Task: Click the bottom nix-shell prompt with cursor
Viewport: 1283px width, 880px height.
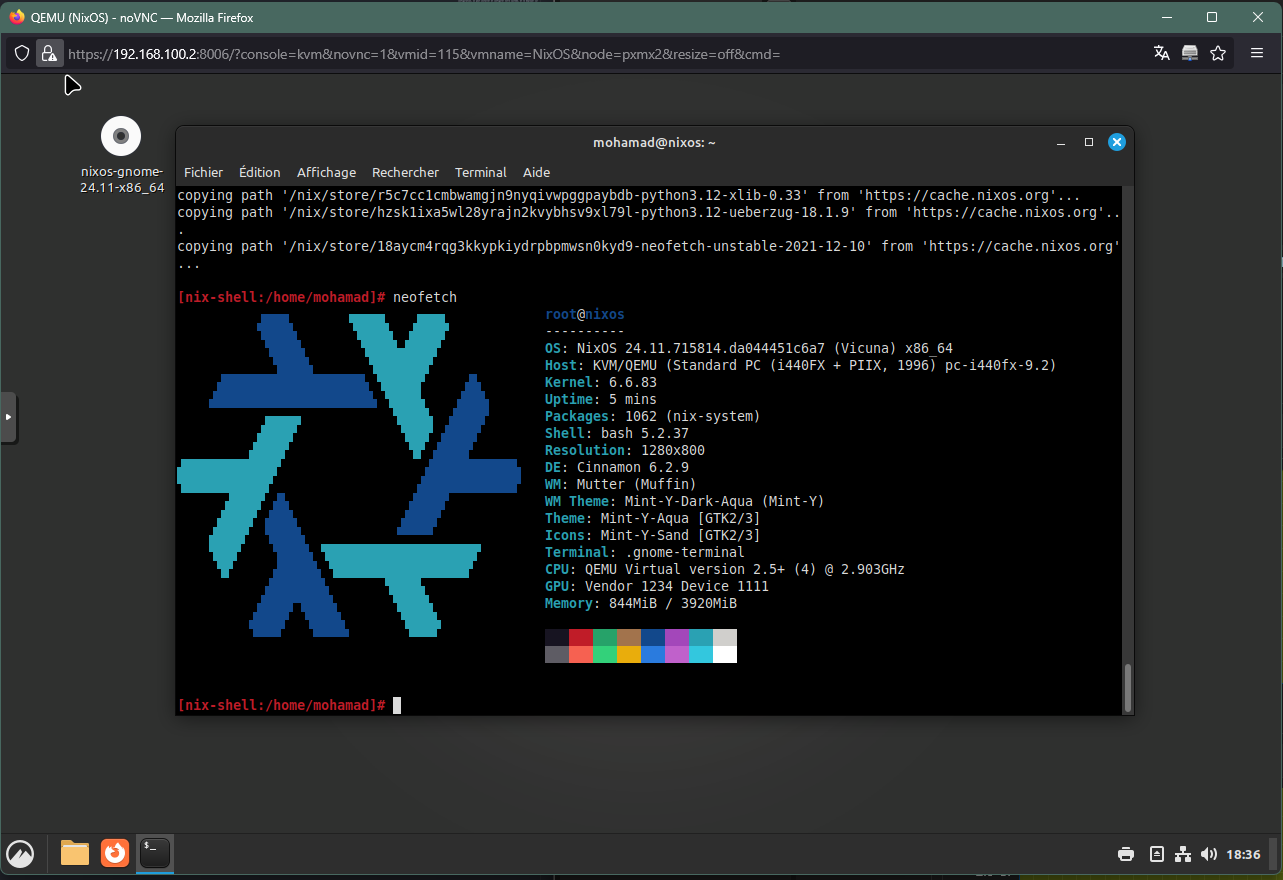Action: [x=289, y=705]
